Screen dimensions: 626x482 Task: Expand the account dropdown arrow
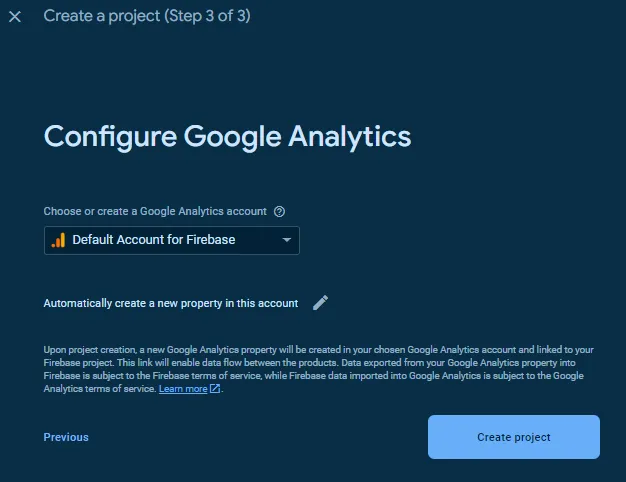(286, 240)
